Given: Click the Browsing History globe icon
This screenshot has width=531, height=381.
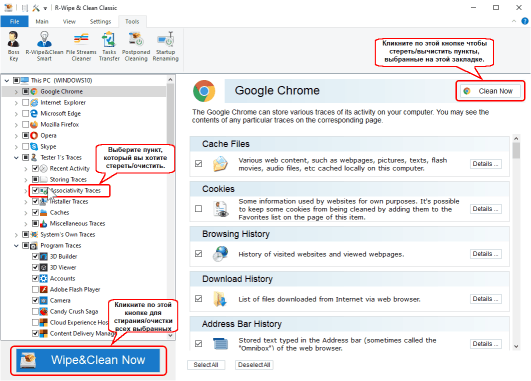Looking at the screenshot, I should (220, 254).
